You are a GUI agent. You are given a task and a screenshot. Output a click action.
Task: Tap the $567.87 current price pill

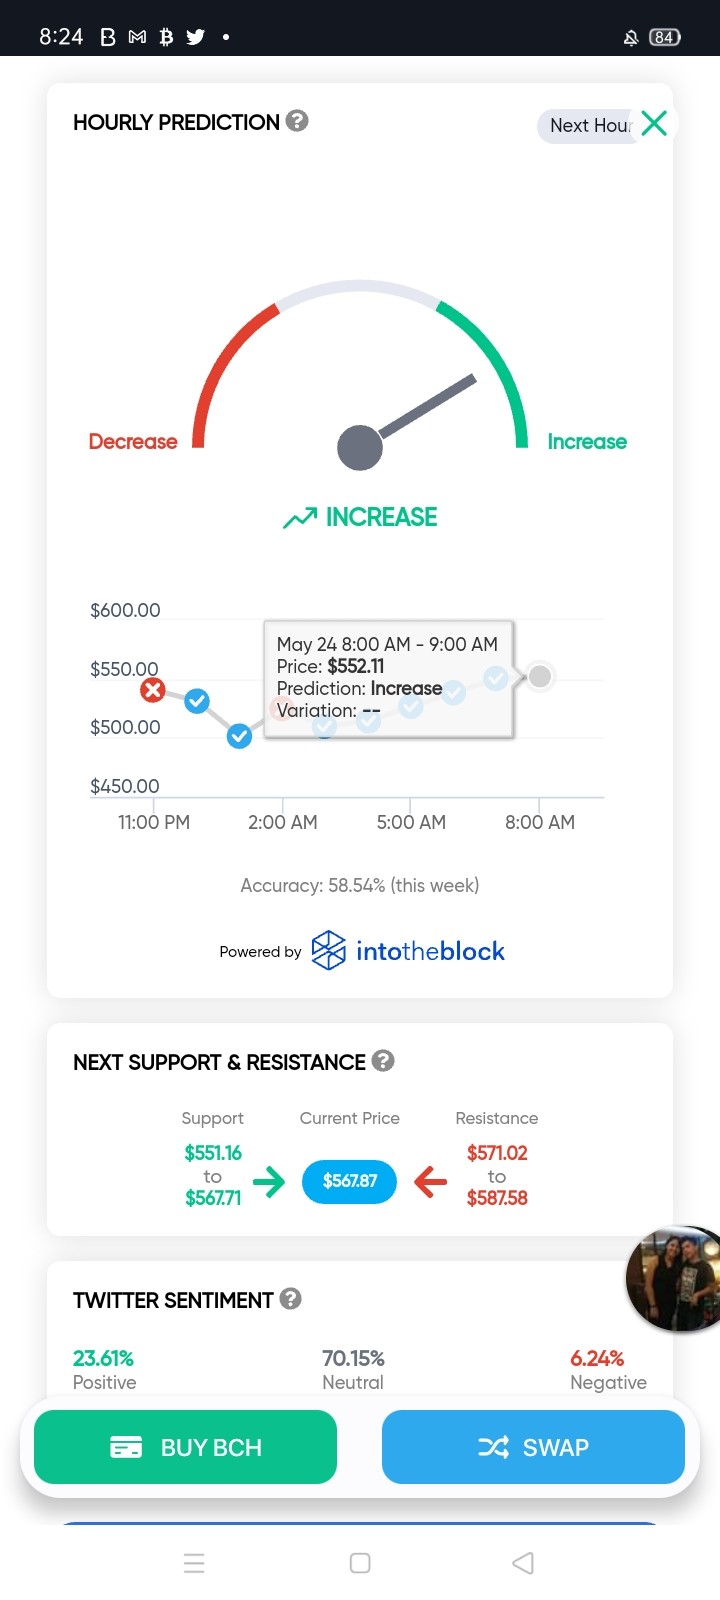coord(350,1181)
